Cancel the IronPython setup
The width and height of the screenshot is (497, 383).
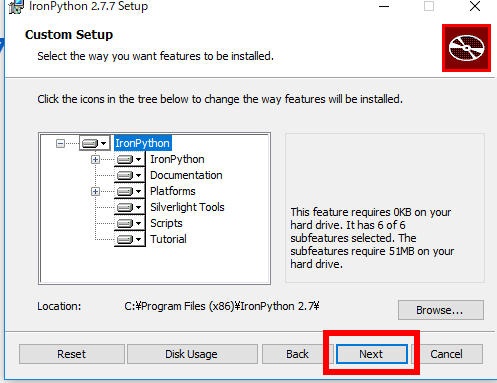(447, 354)
